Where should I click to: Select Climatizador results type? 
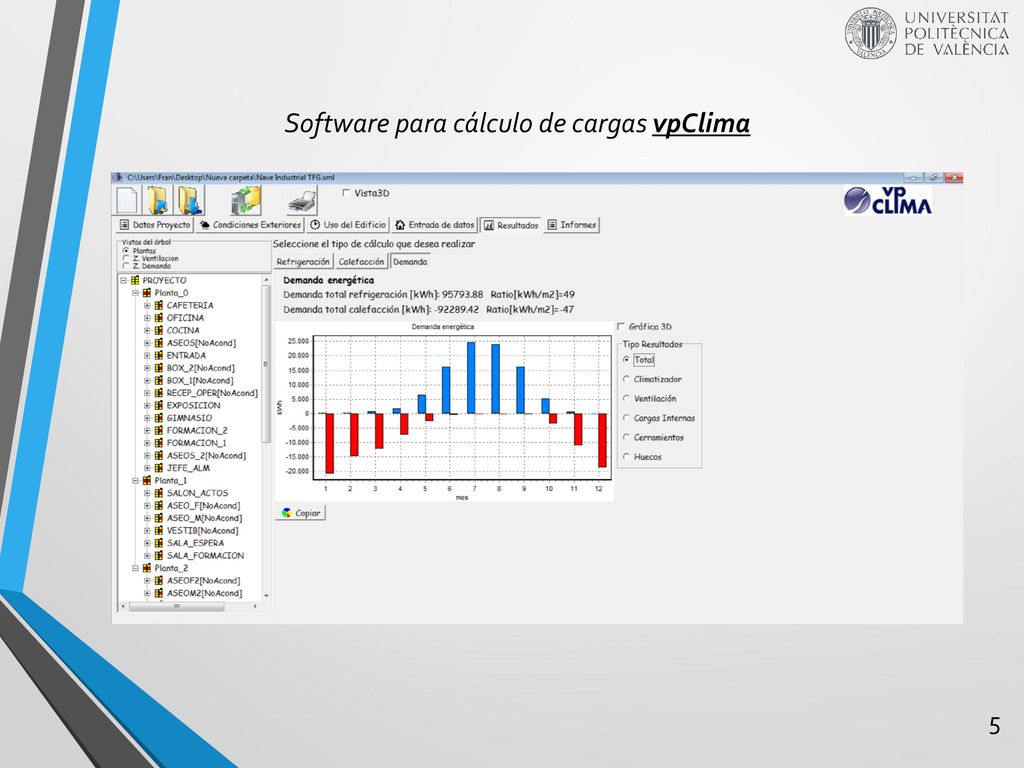(x=626, y=379)
